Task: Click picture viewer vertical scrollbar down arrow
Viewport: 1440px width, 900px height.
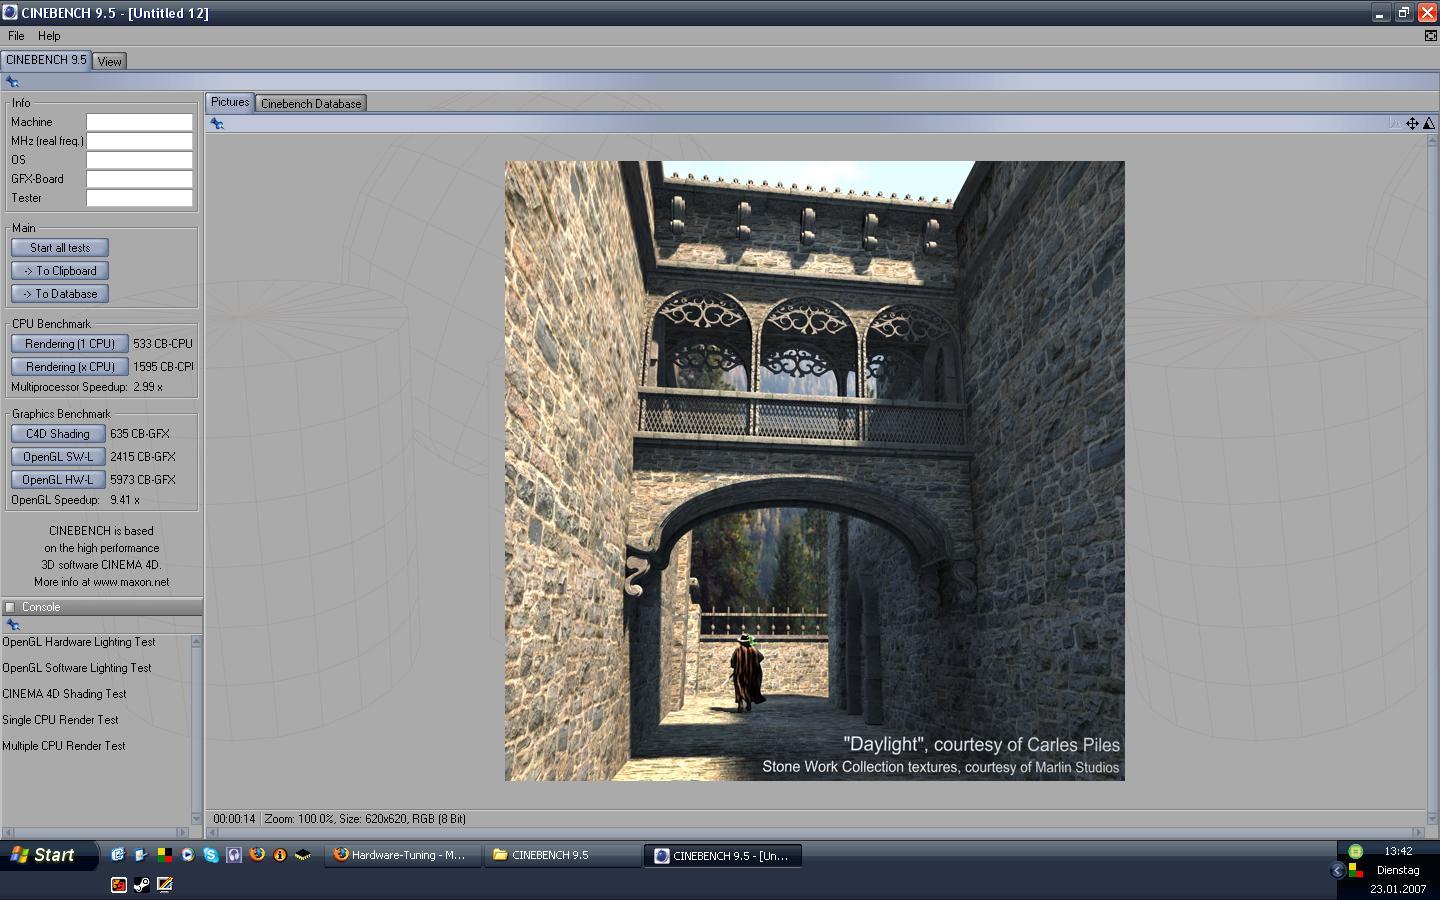Action: coord(1431,818)
